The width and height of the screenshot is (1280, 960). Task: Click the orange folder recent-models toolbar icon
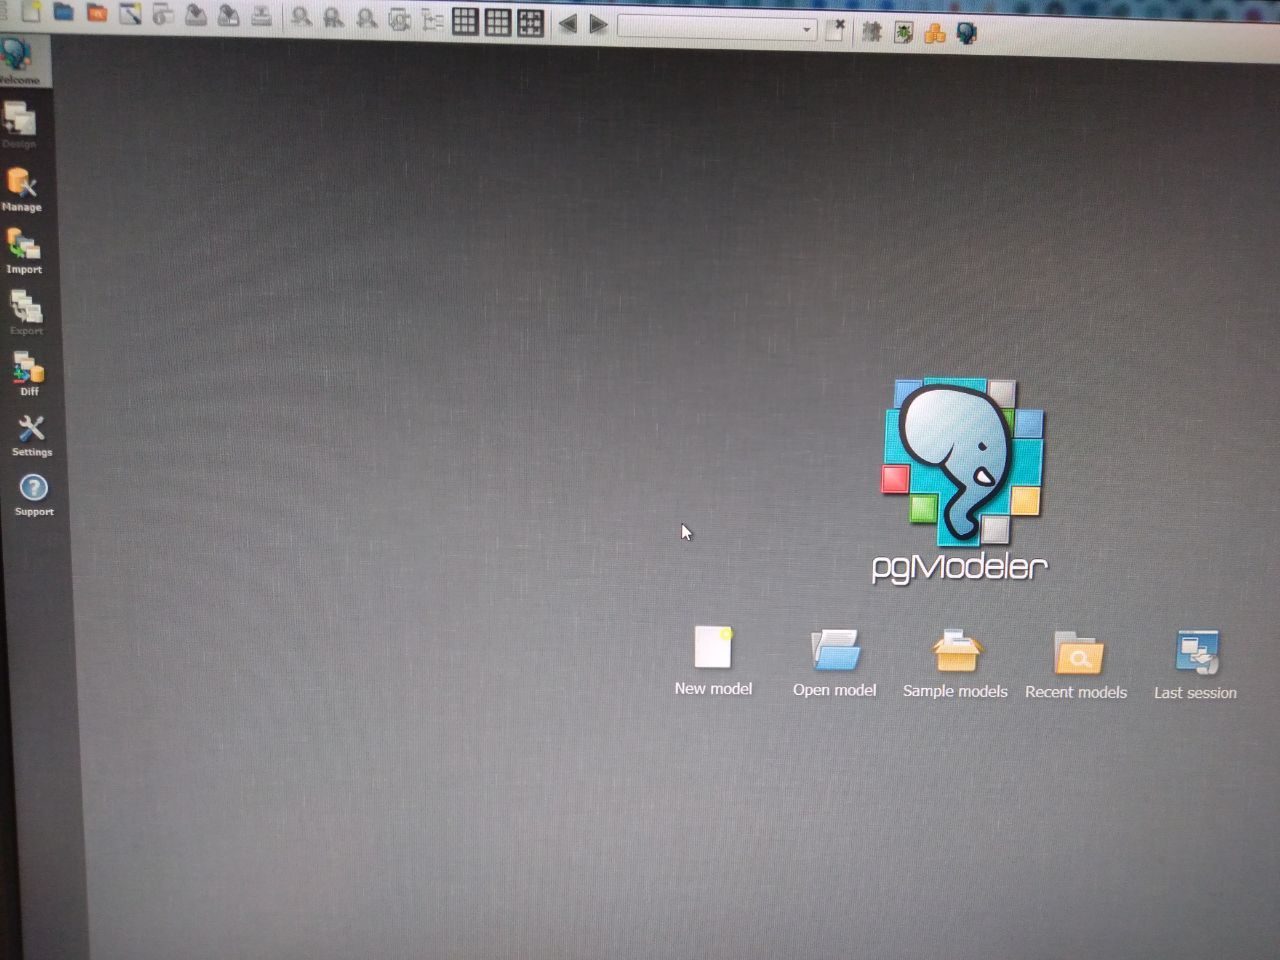(x=97, y=13)
